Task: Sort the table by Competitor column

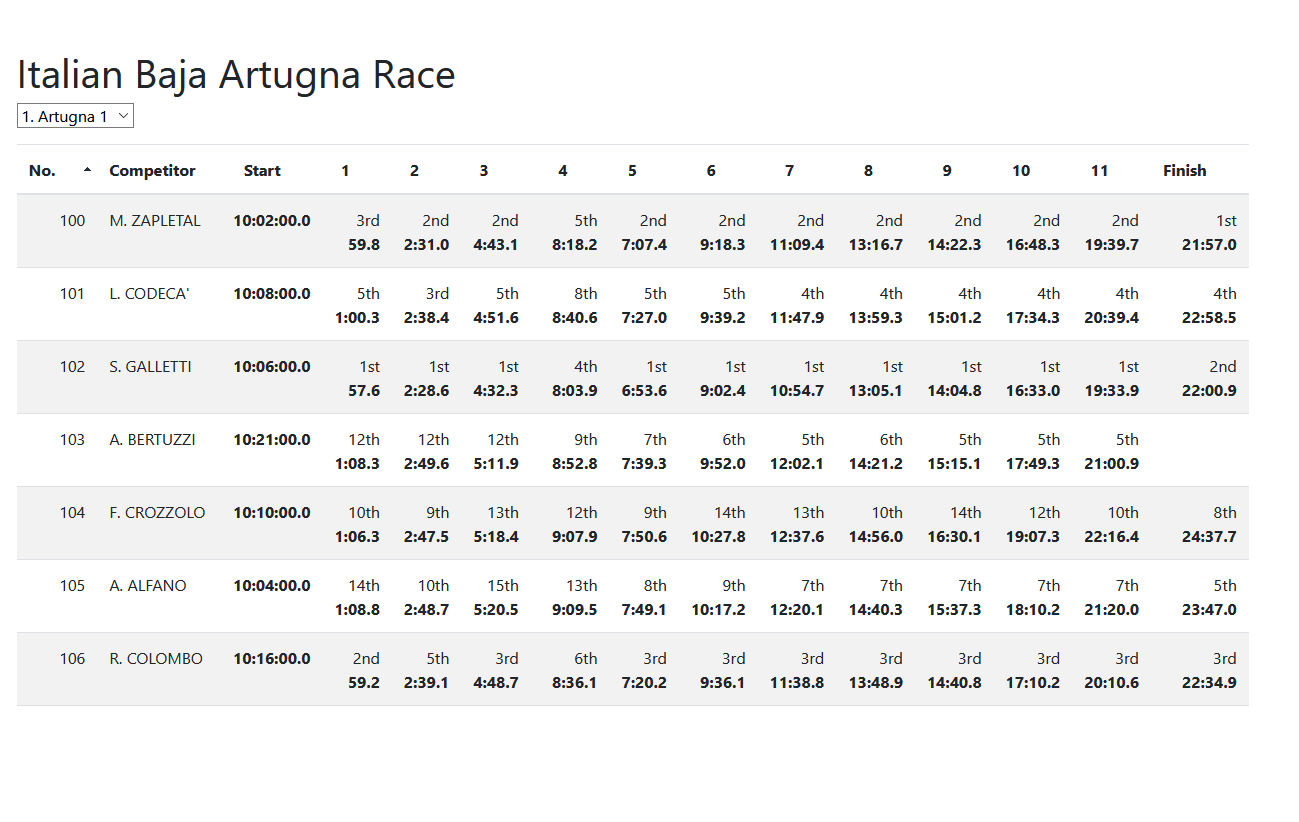Action: coord(152,170)
